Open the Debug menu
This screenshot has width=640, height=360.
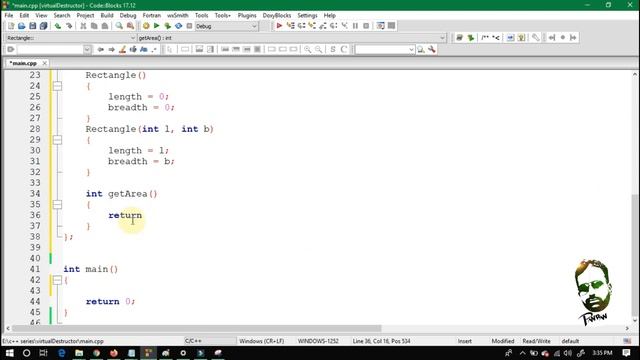point(128,15)
